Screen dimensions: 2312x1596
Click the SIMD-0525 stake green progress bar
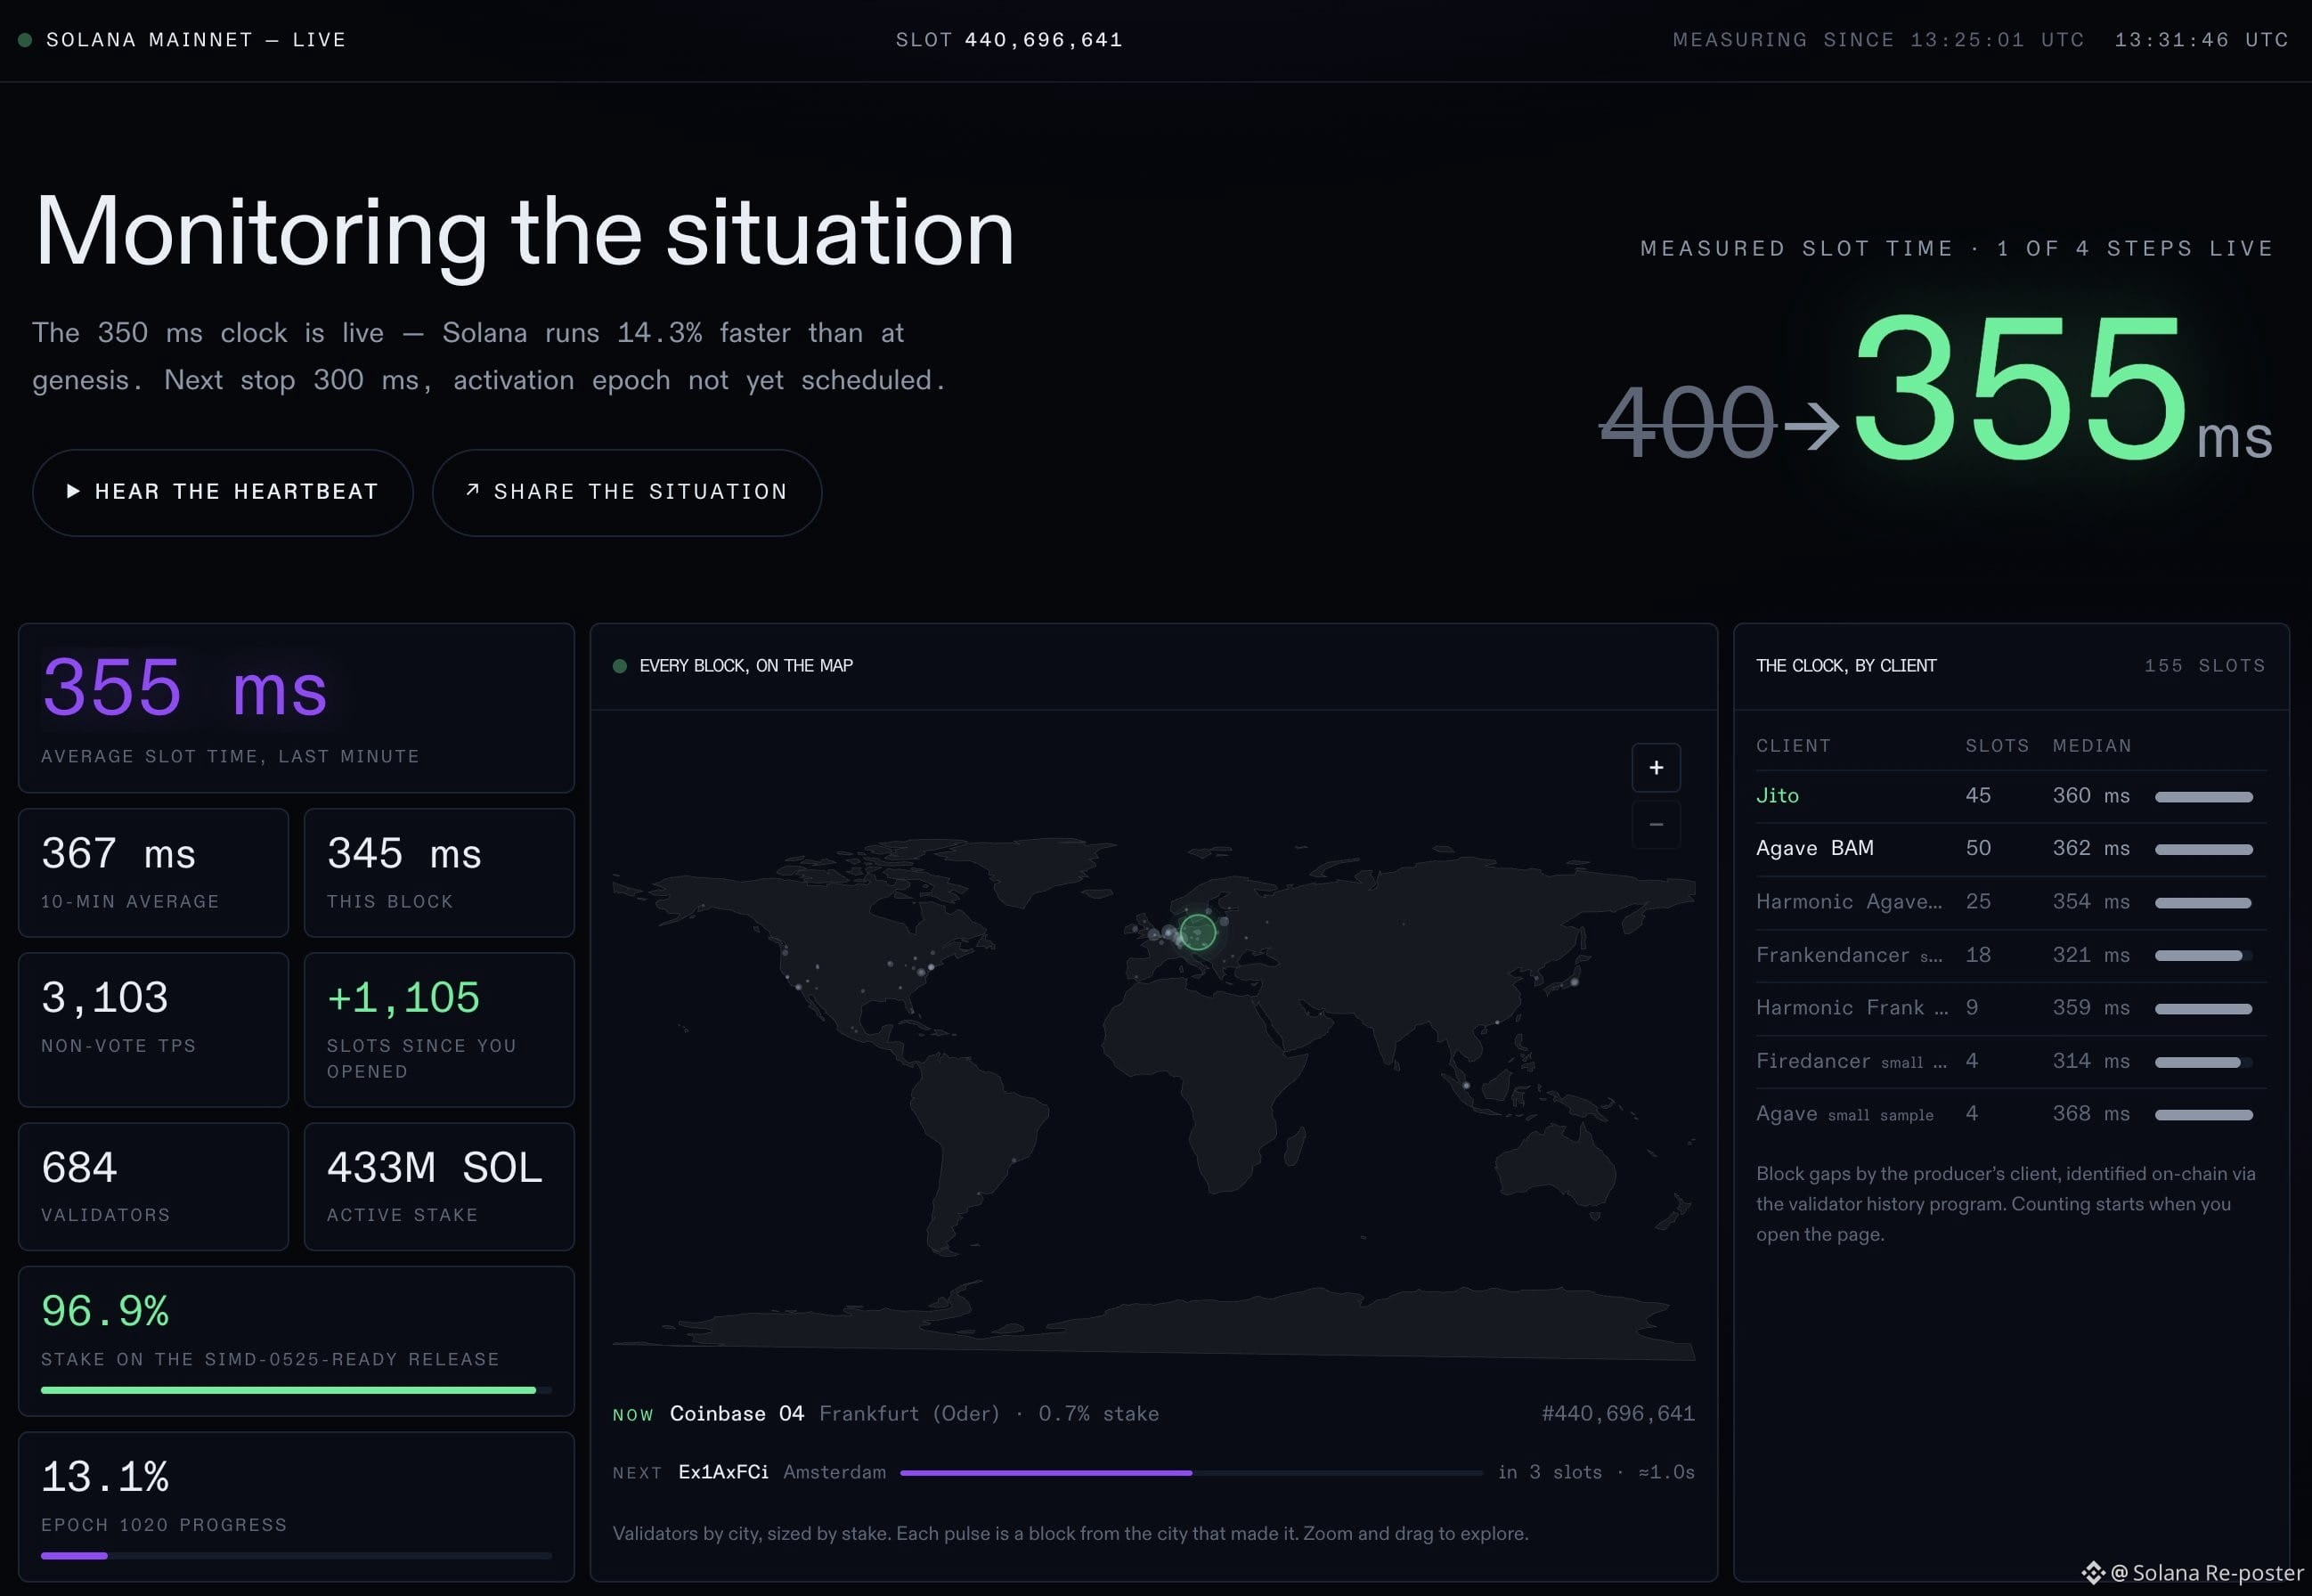point(296,1390)
